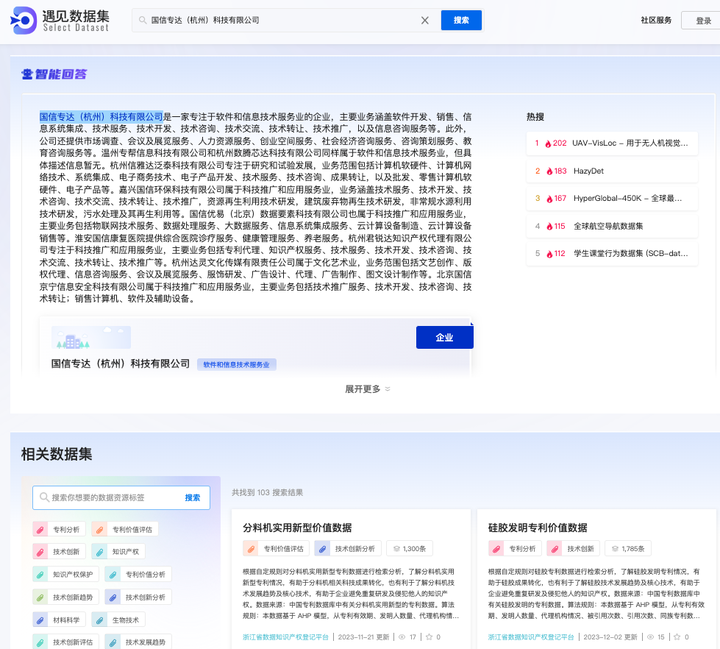The width and height of the screenshot is (720, 649).
Task: Click the blue 企业 badge button
Action: (x=444, y=338)
